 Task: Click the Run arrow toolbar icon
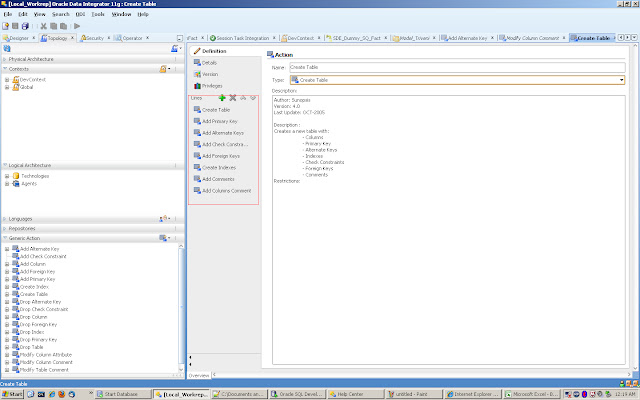point(77,26)
